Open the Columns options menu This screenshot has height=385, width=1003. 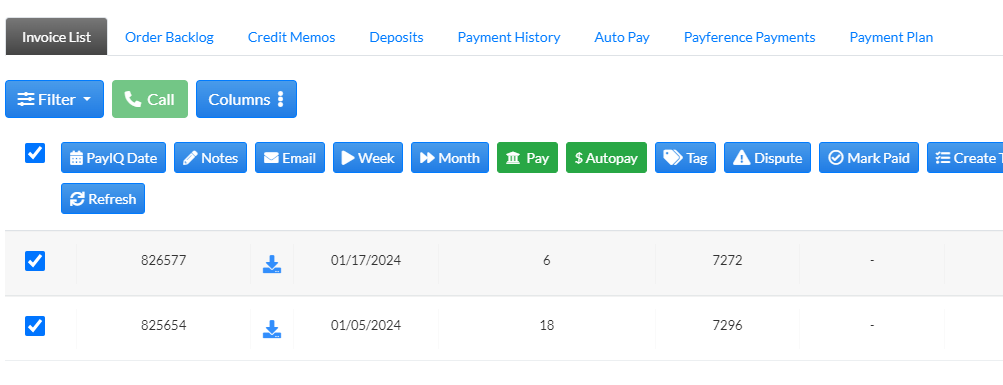coord(246,99)
